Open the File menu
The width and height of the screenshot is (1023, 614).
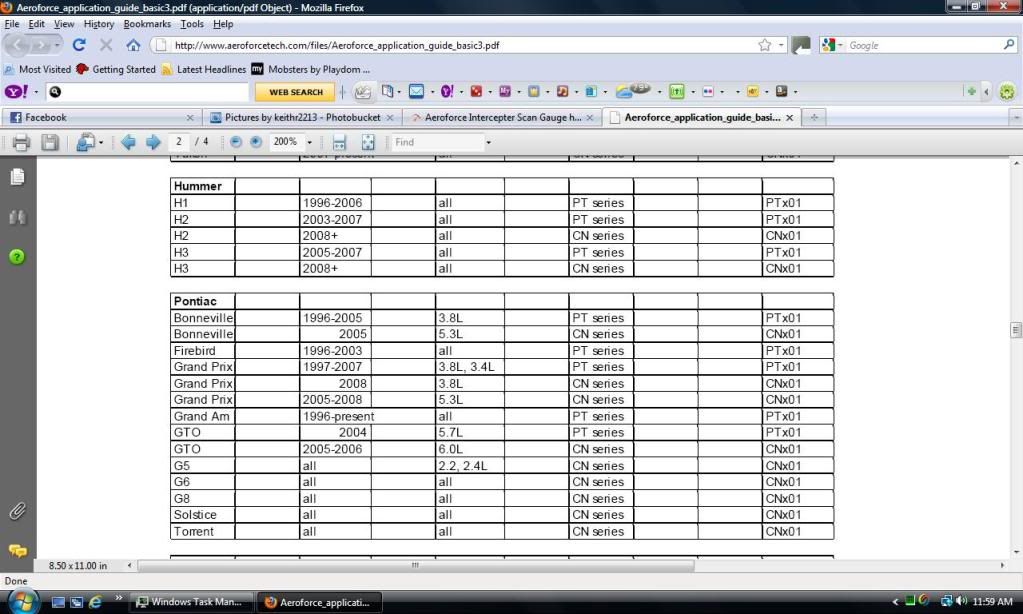[12, 24]
